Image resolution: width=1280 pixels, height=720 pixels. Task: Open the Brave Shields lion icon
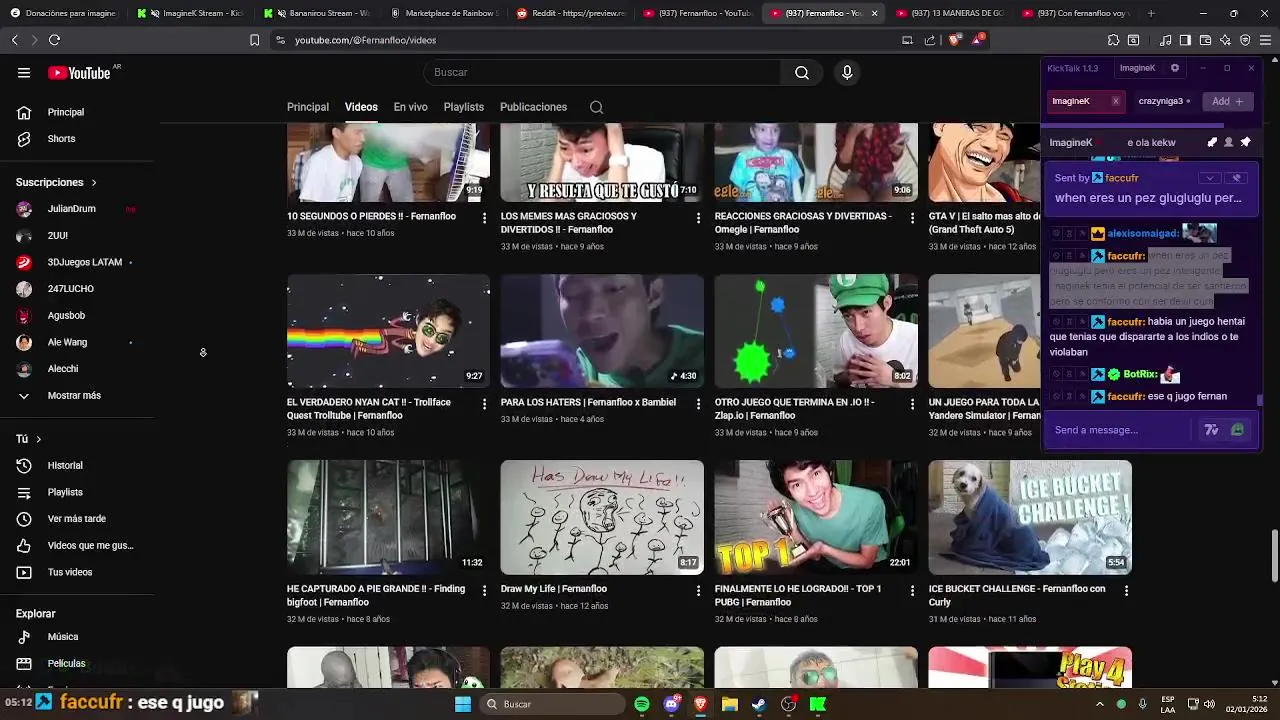pos(954,40)
